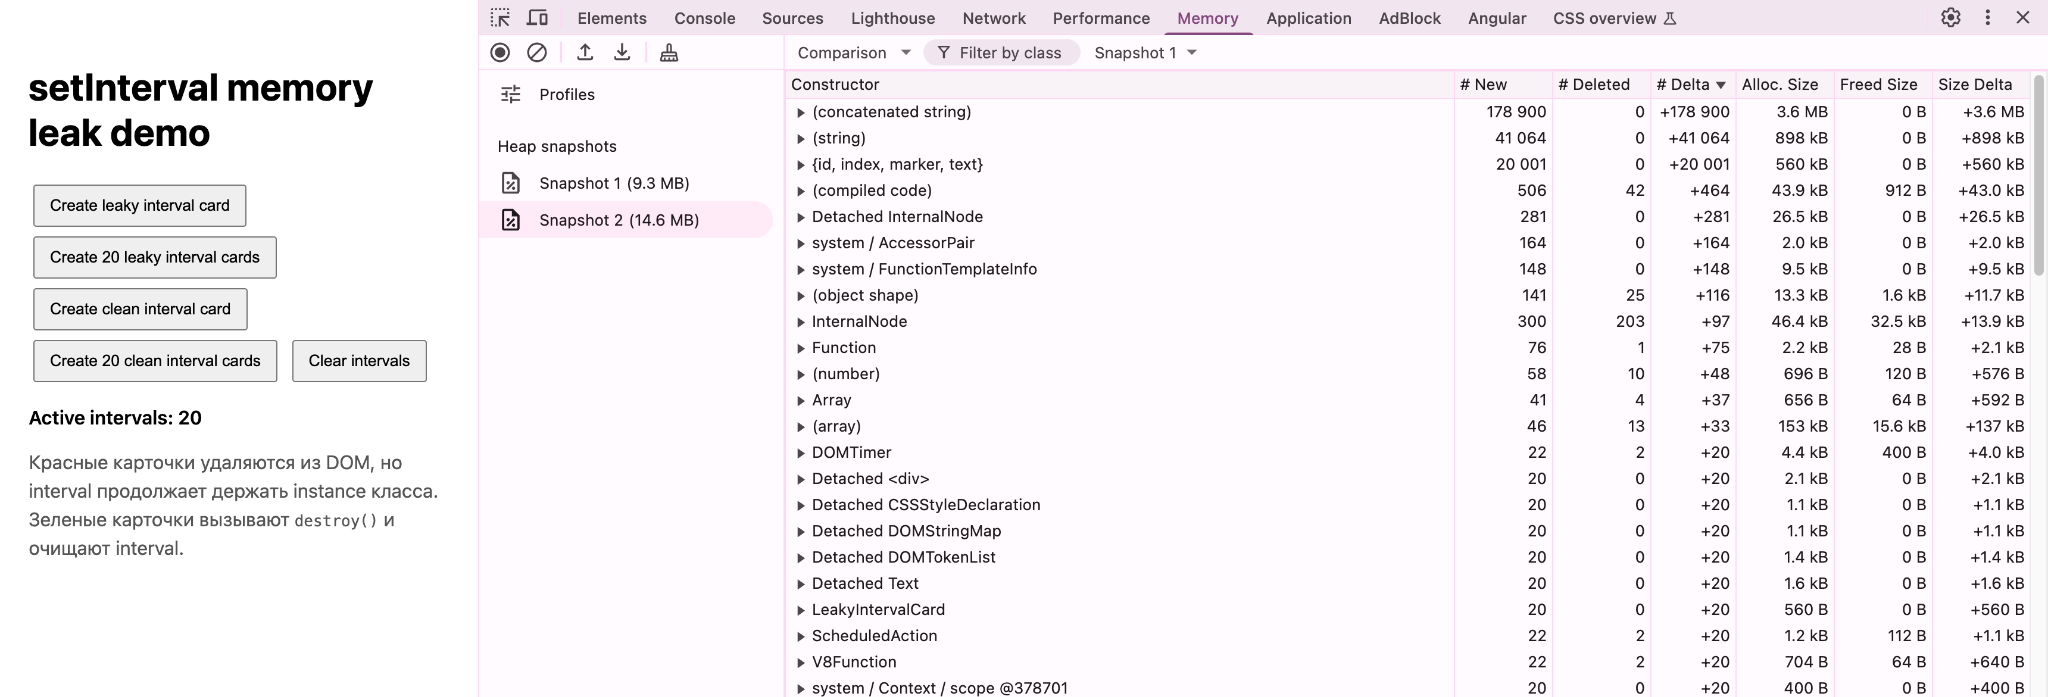This screenshot has width=2048, height=697.
Task: Open the Snapshot 1 base snapshot dropdown
Action: 1146,52
